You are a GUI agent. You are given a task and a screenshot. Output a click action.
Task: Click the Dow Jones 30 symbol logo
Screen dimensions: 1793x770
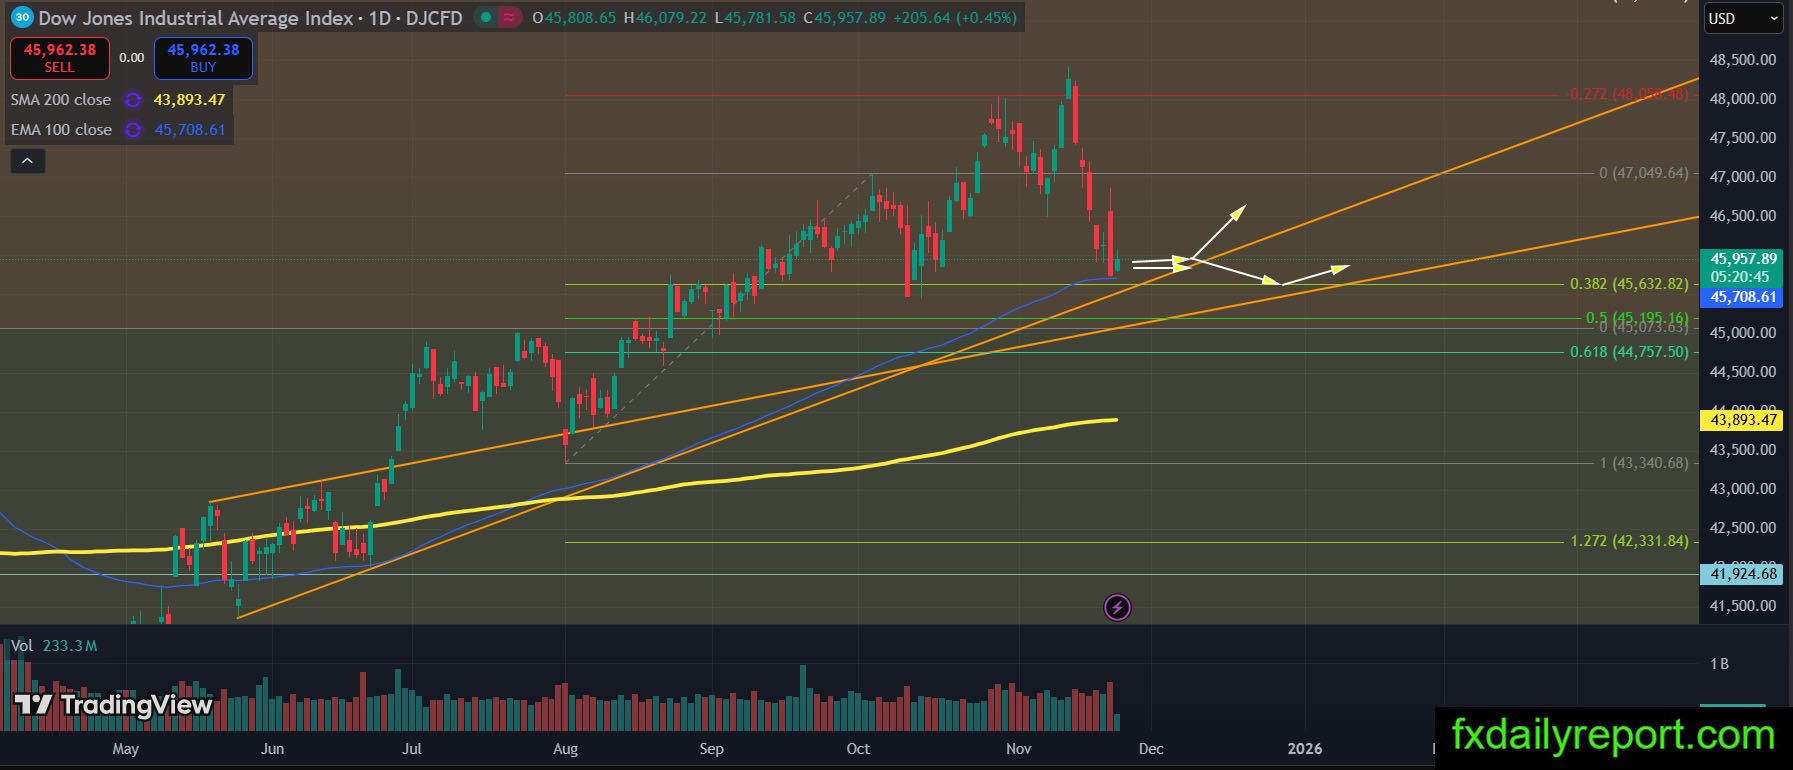22,18
